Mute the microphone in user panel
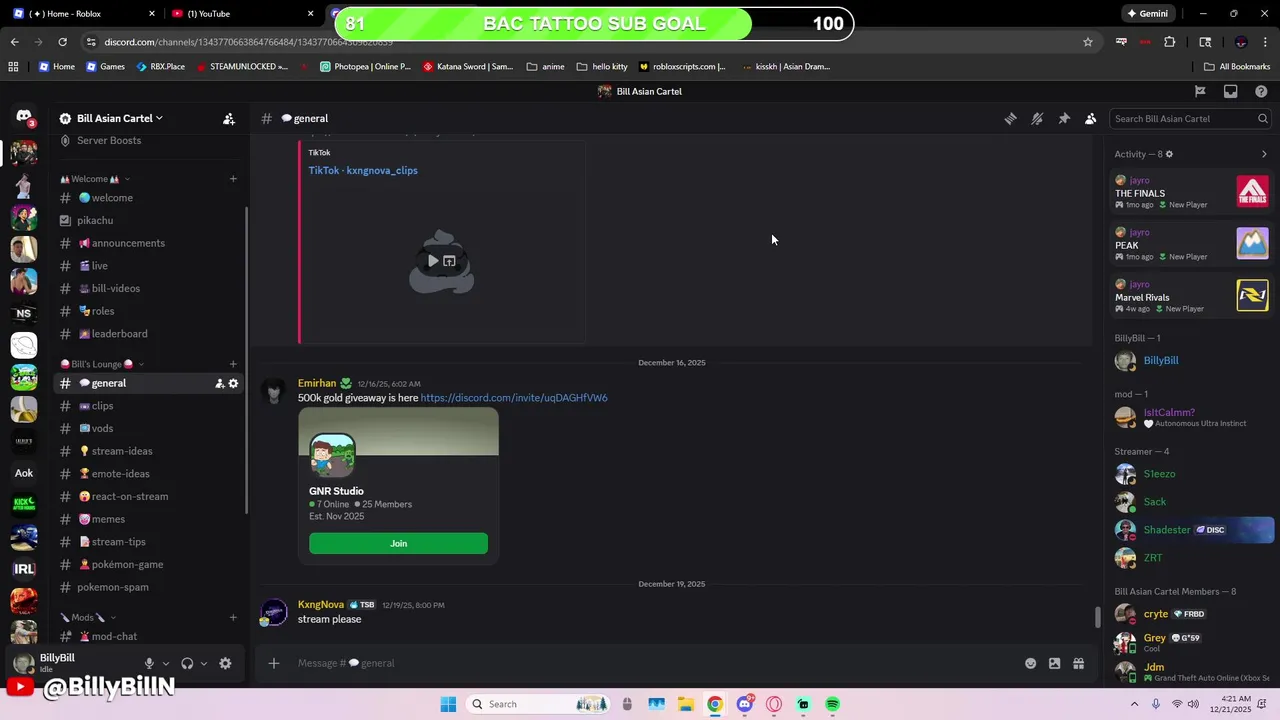 [x=149, y=663]
